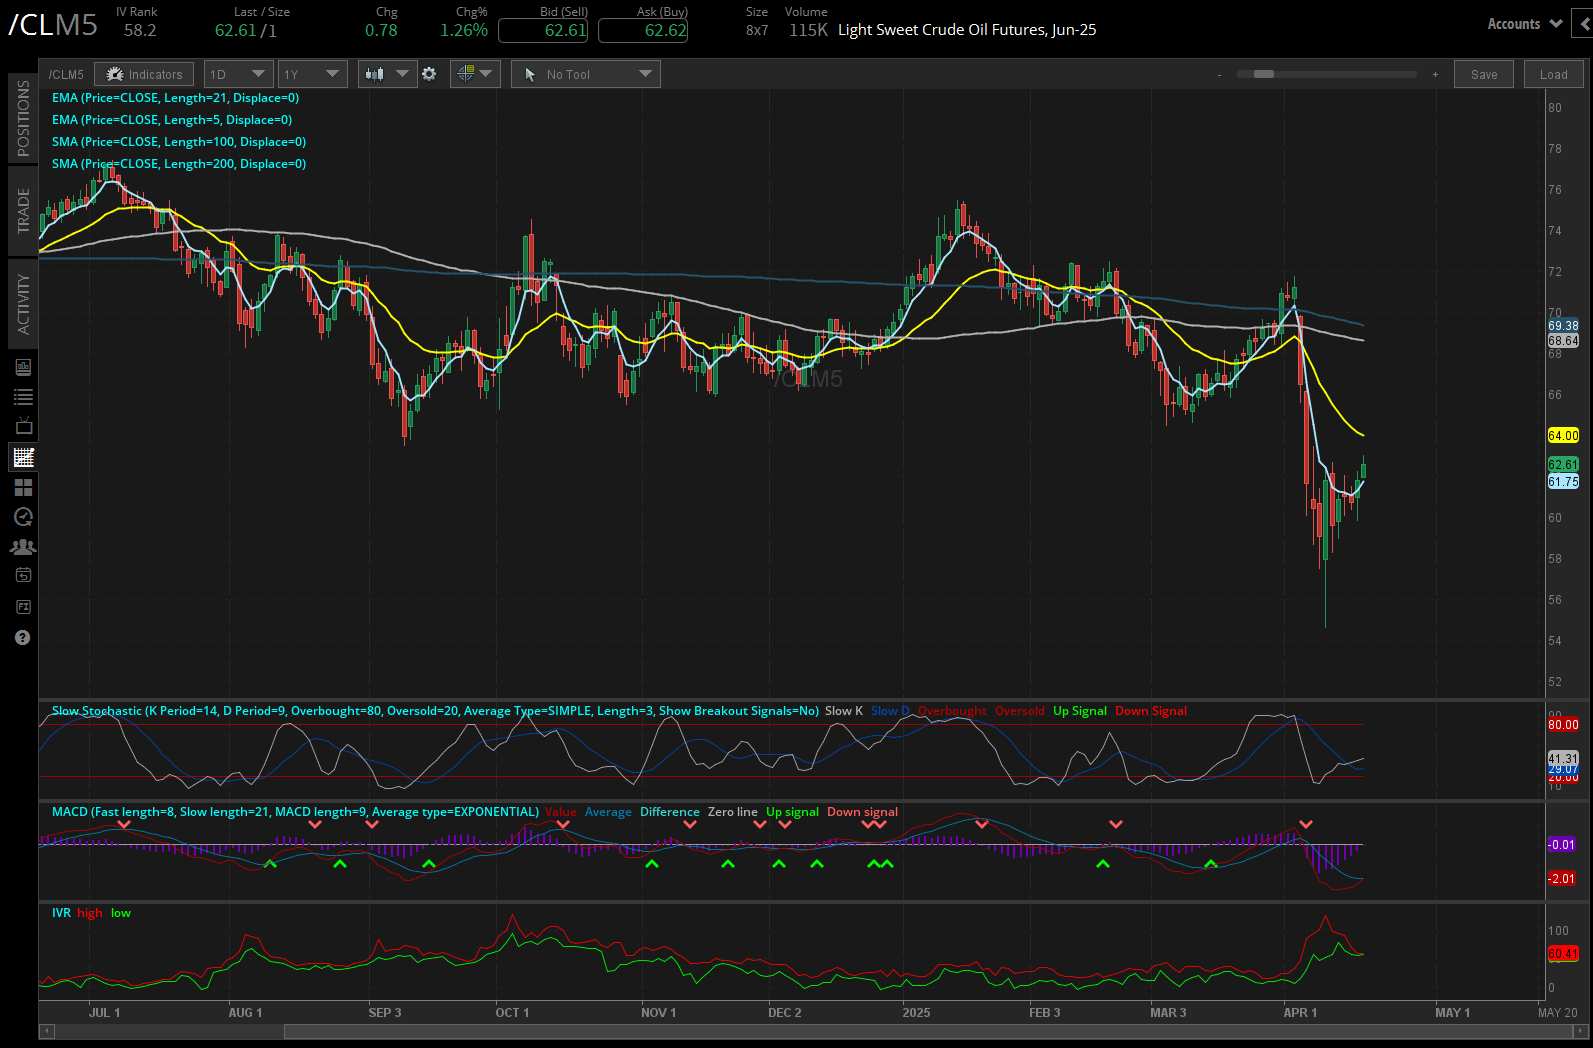Open the TV video feed icon
1593x1048 pixels.
(23, 426)
